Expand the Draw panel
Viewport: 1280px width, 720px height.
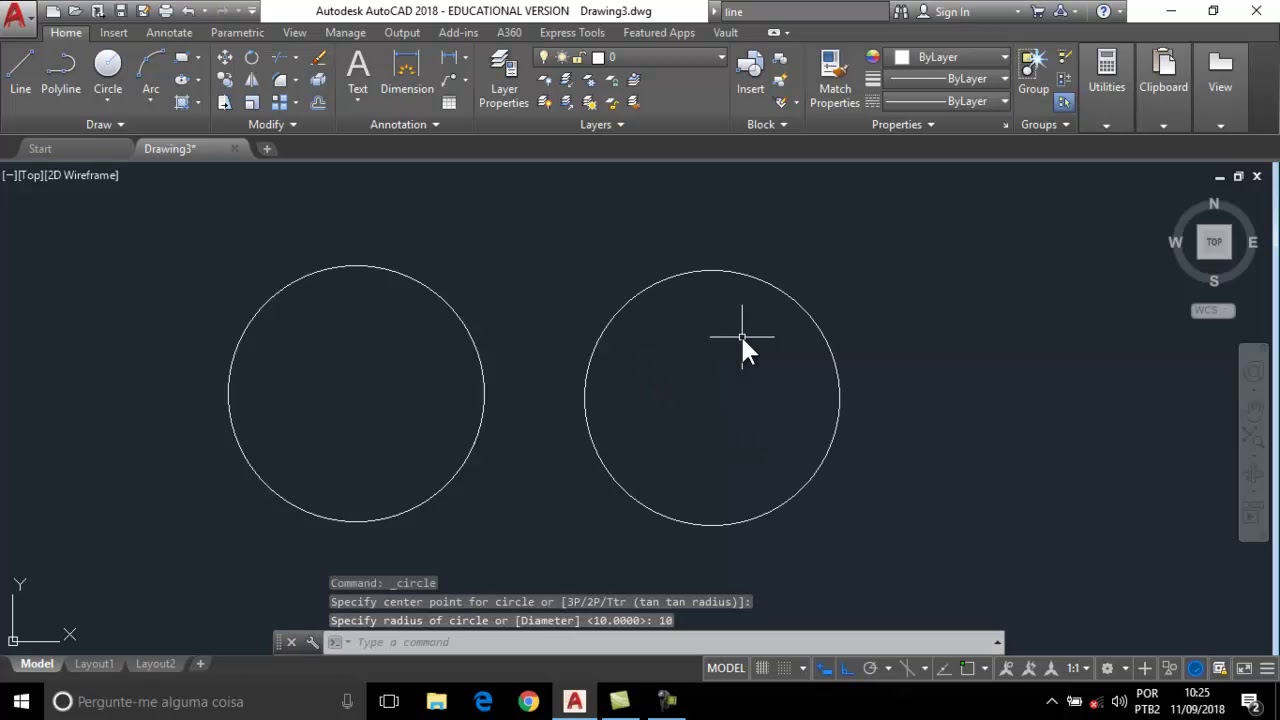(x=105, y=125)
